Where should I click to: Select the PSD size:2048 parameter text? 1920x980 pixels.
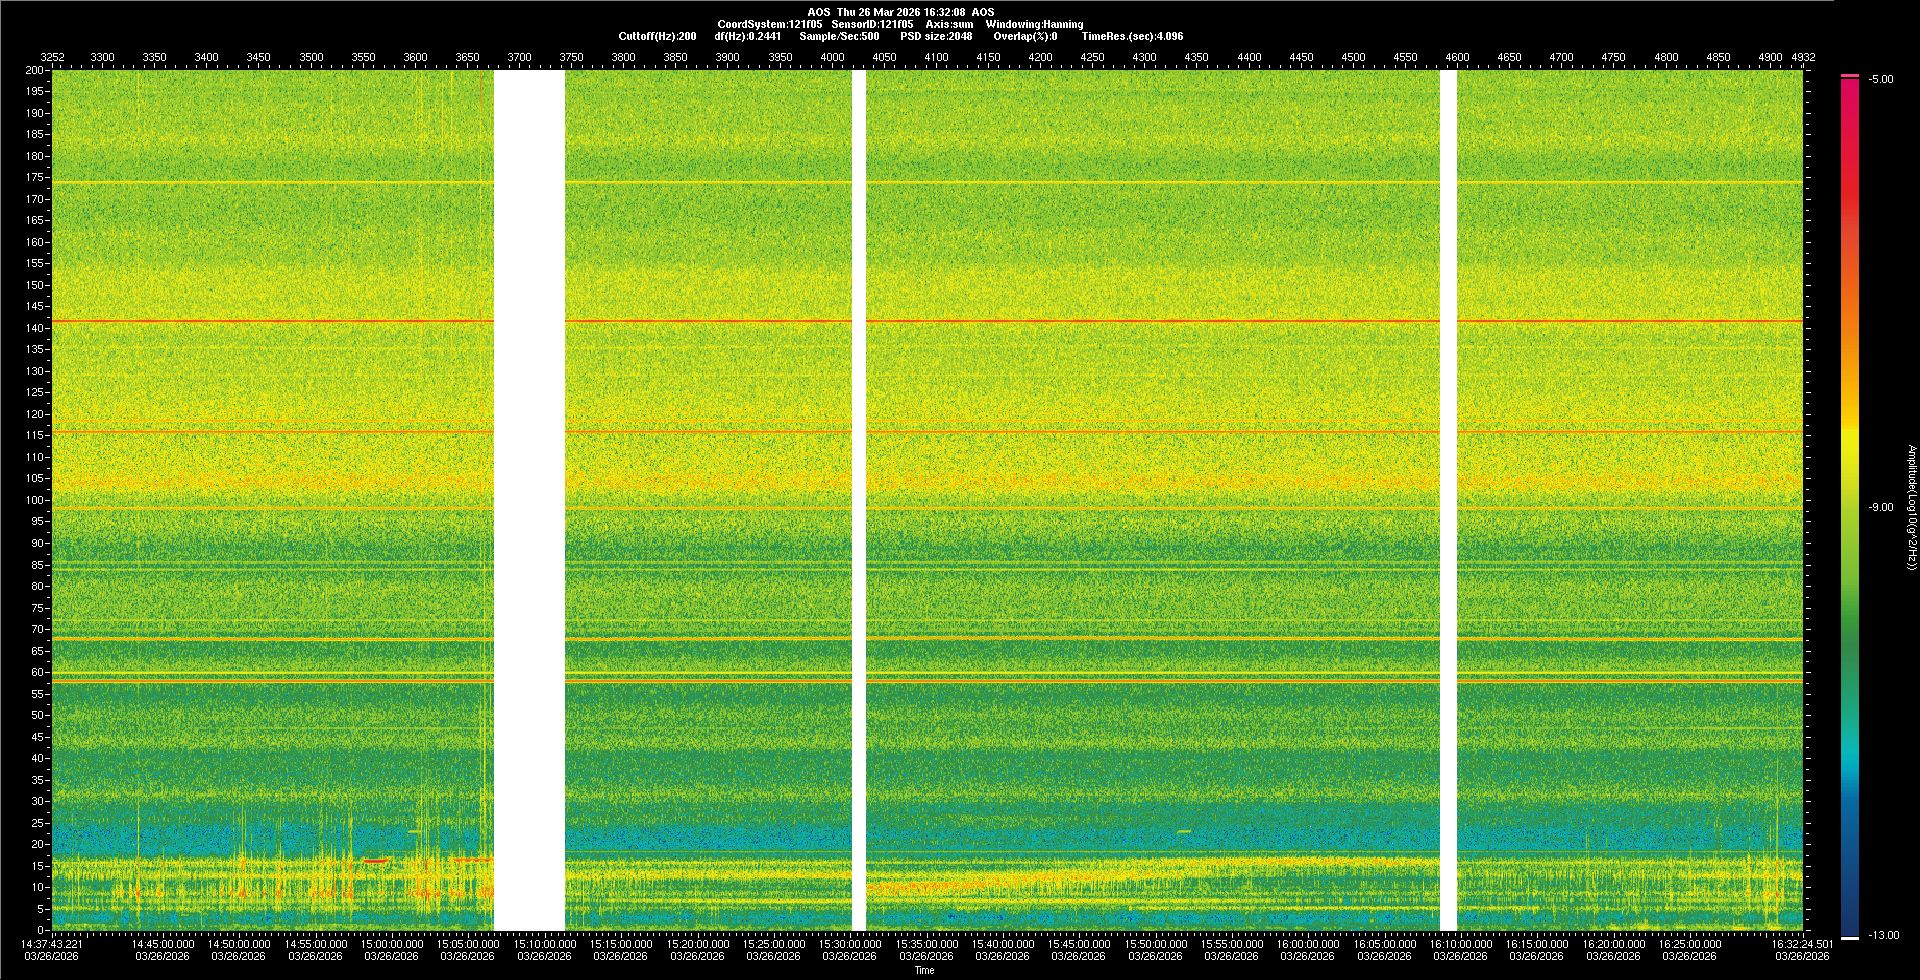point(936,36)
